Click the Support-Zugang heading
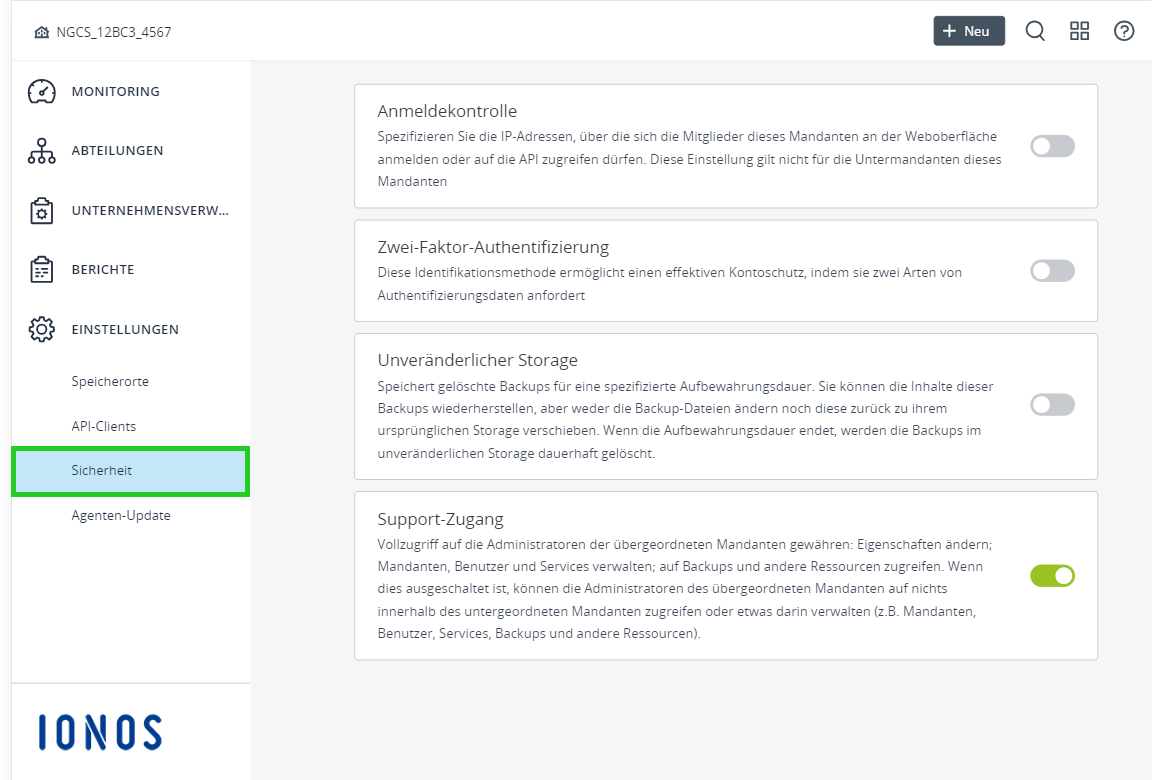The image size is (1152, 780). (x=441, y=519)
